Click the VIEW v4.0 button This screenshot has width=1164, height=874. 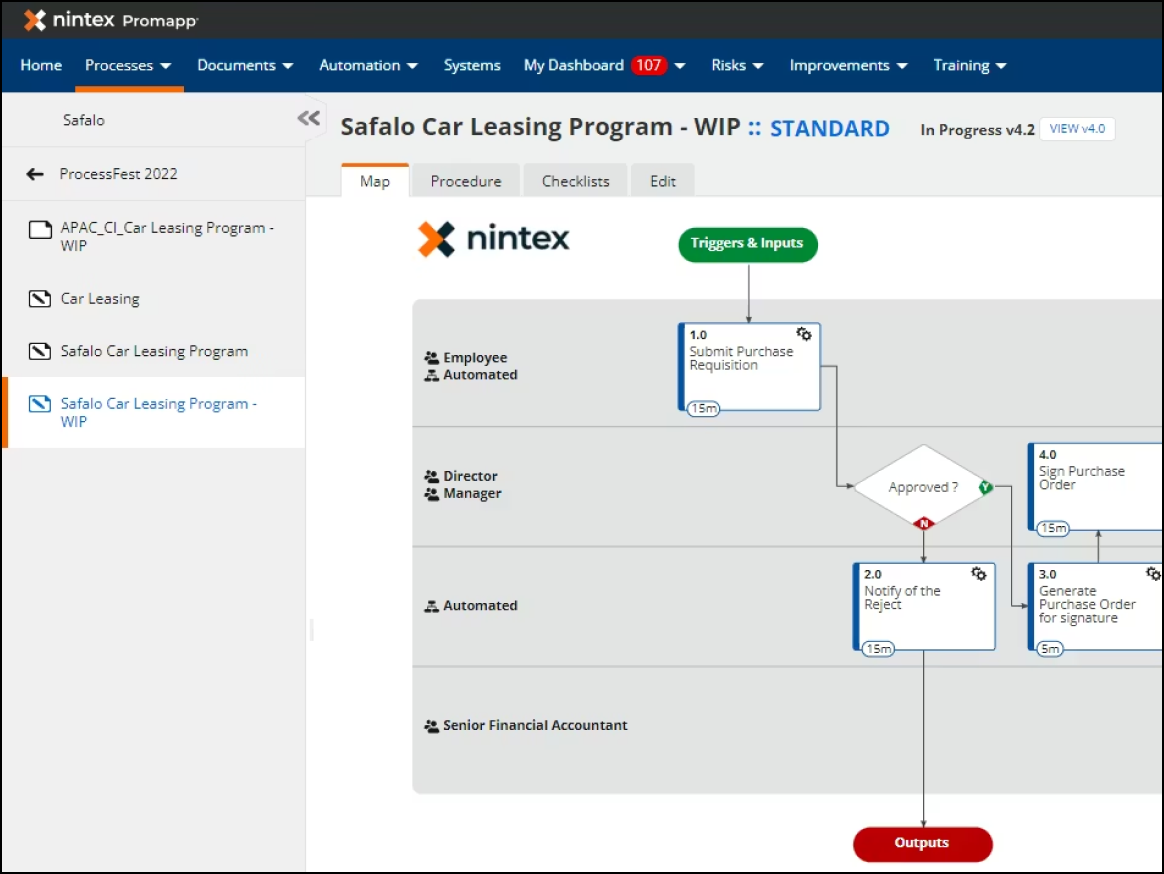(1077, 128)
